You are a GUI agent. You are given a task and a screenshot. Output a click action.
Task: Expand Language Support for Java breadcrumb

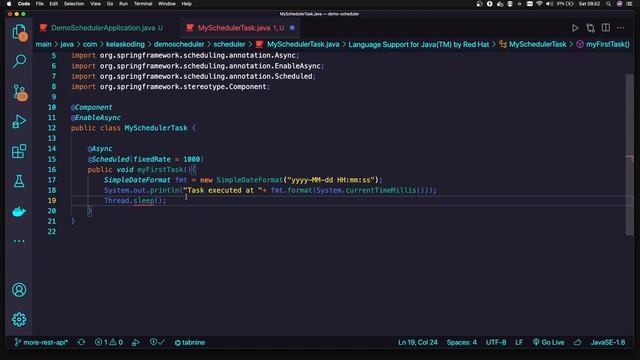418,44
